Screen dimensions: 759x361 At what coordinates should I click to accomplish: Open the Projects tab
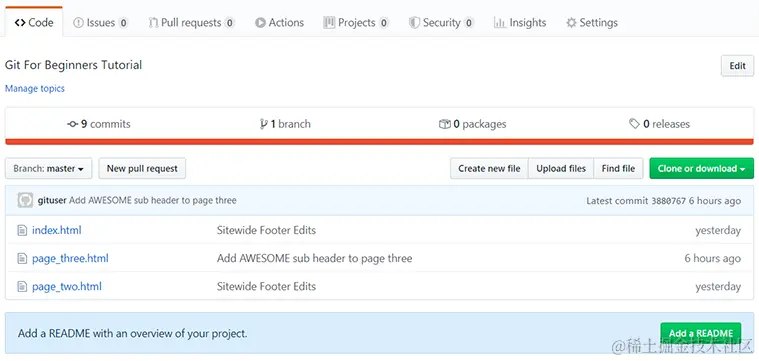point(356,22)
